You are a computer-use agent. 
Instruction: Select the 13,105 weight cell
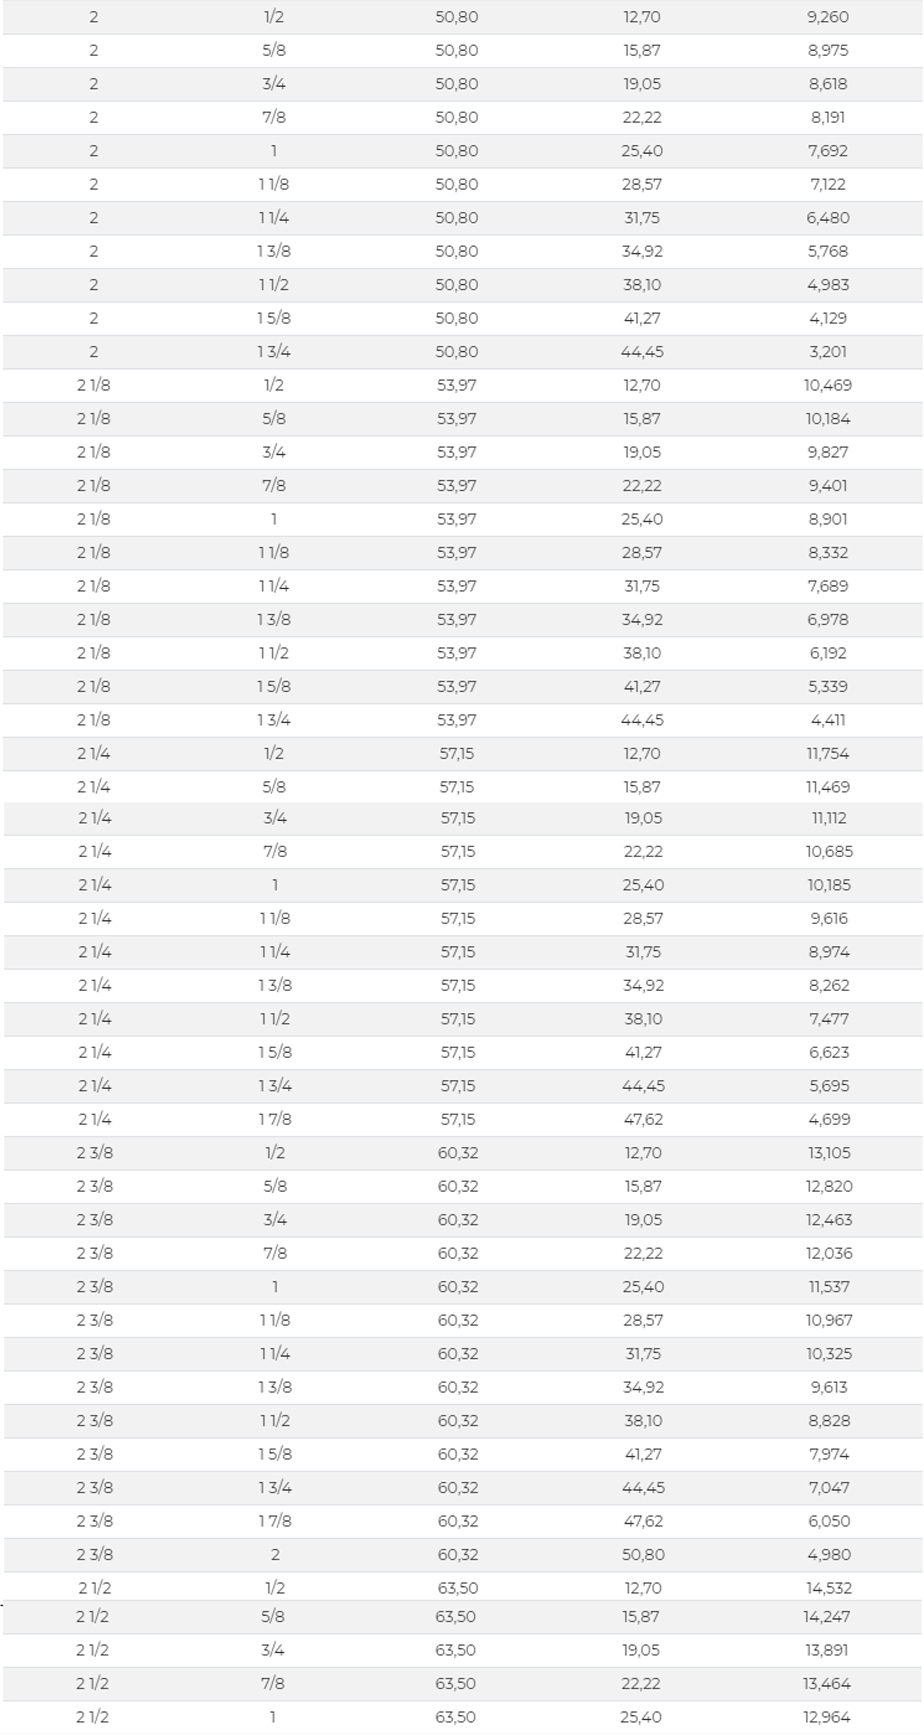[829, 1153]
